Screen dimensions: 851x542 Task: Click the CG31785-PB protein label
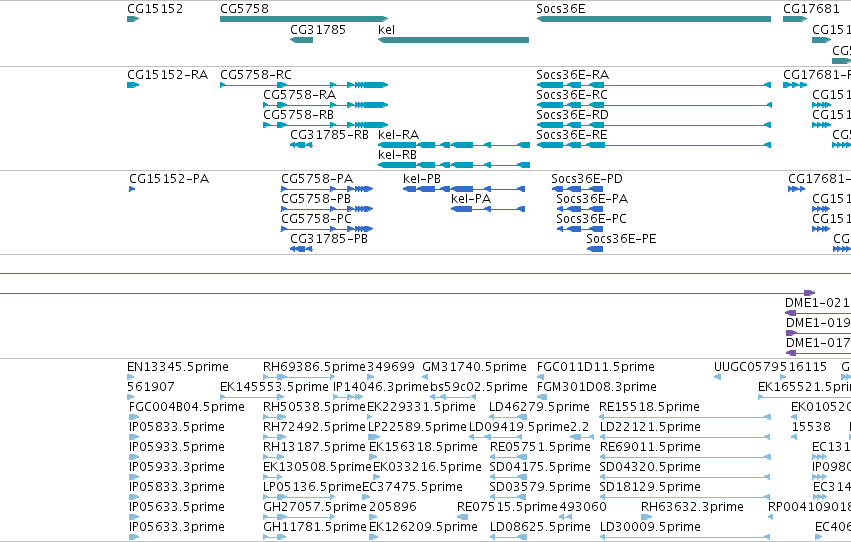(x=329, y=239)
